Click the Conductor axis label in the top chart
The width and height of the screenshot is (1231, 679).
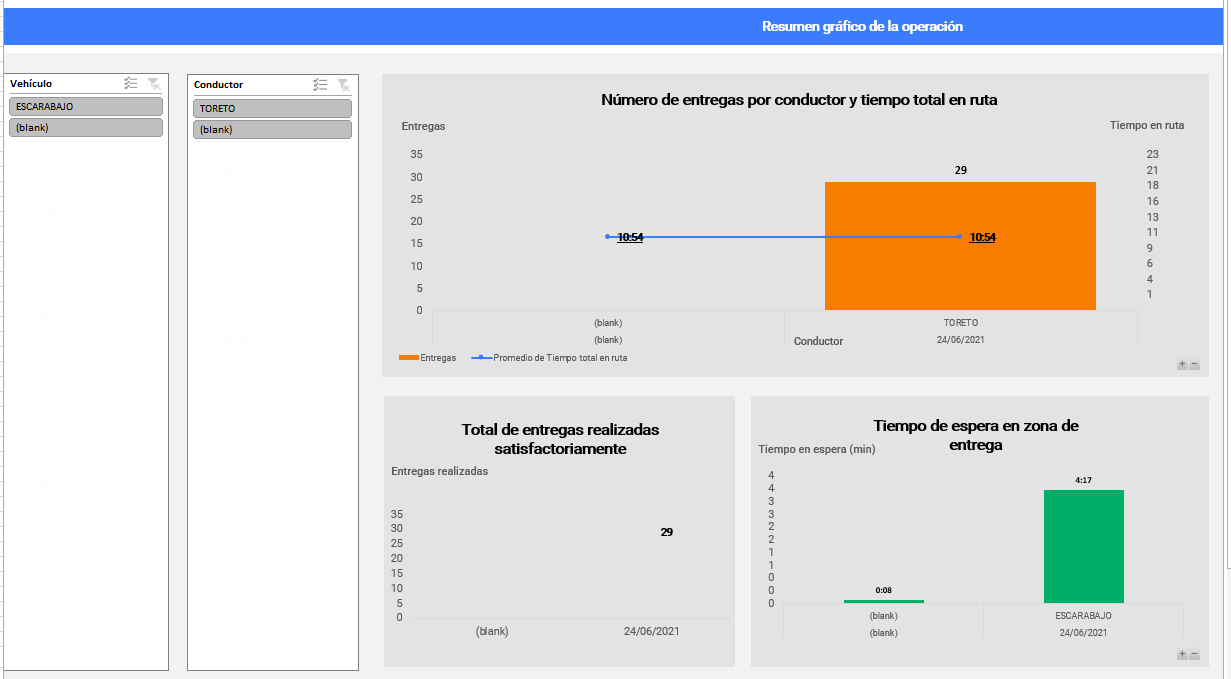818,341
